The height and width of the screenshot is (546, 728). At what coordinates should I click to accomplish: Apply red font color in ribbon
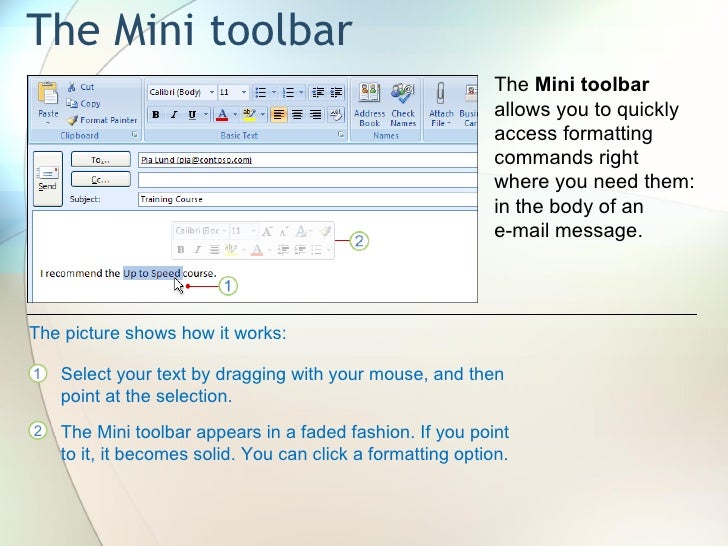[x=222, y=114]
